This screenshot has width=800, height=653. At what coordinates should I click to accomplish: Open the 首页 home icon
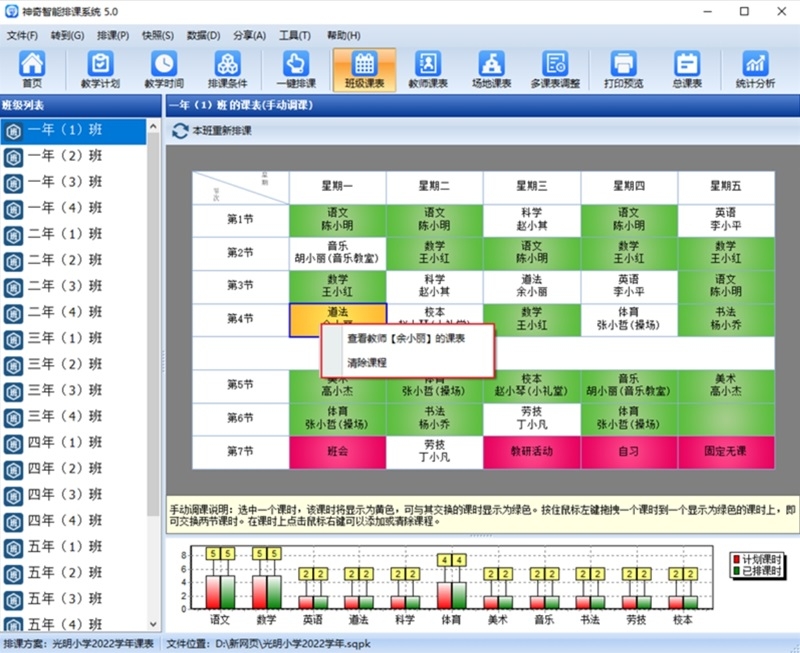pyautogui.click(x=32, y=70)
